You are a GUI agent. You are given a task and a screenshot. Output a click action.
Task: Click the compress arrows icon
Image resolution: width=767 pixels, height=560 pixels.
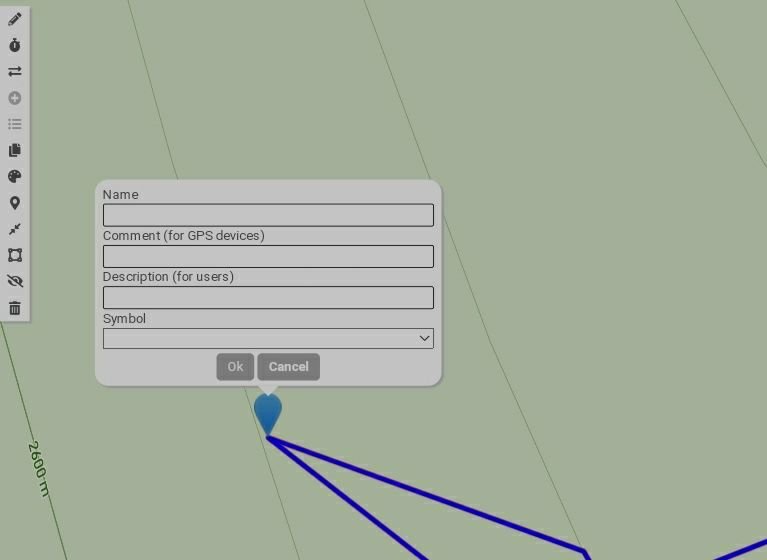[x=15, y=229]
